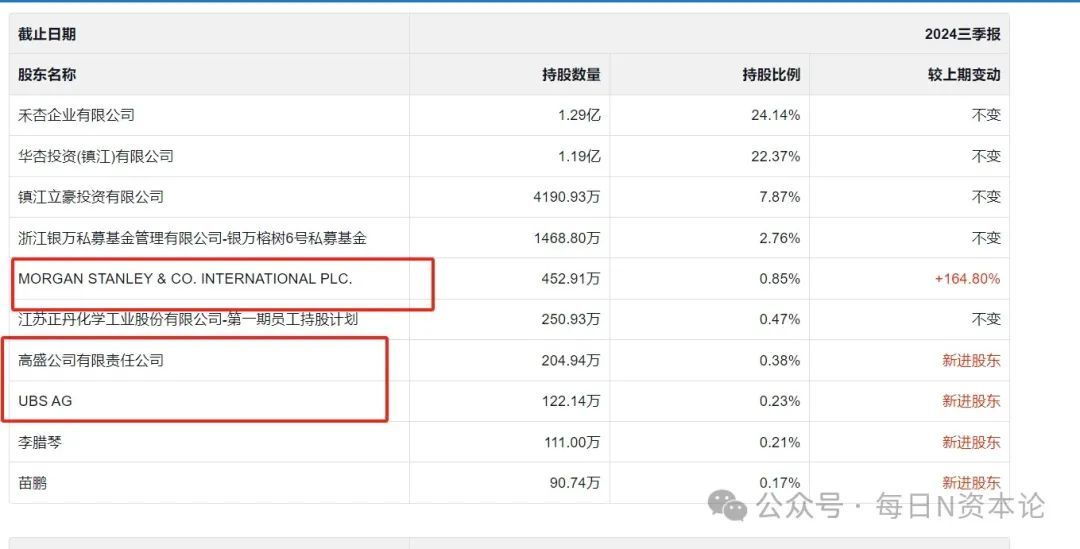
Task: Select the 4190.93万 holding value
Action: pyautogui.click(x=567, y=197)
